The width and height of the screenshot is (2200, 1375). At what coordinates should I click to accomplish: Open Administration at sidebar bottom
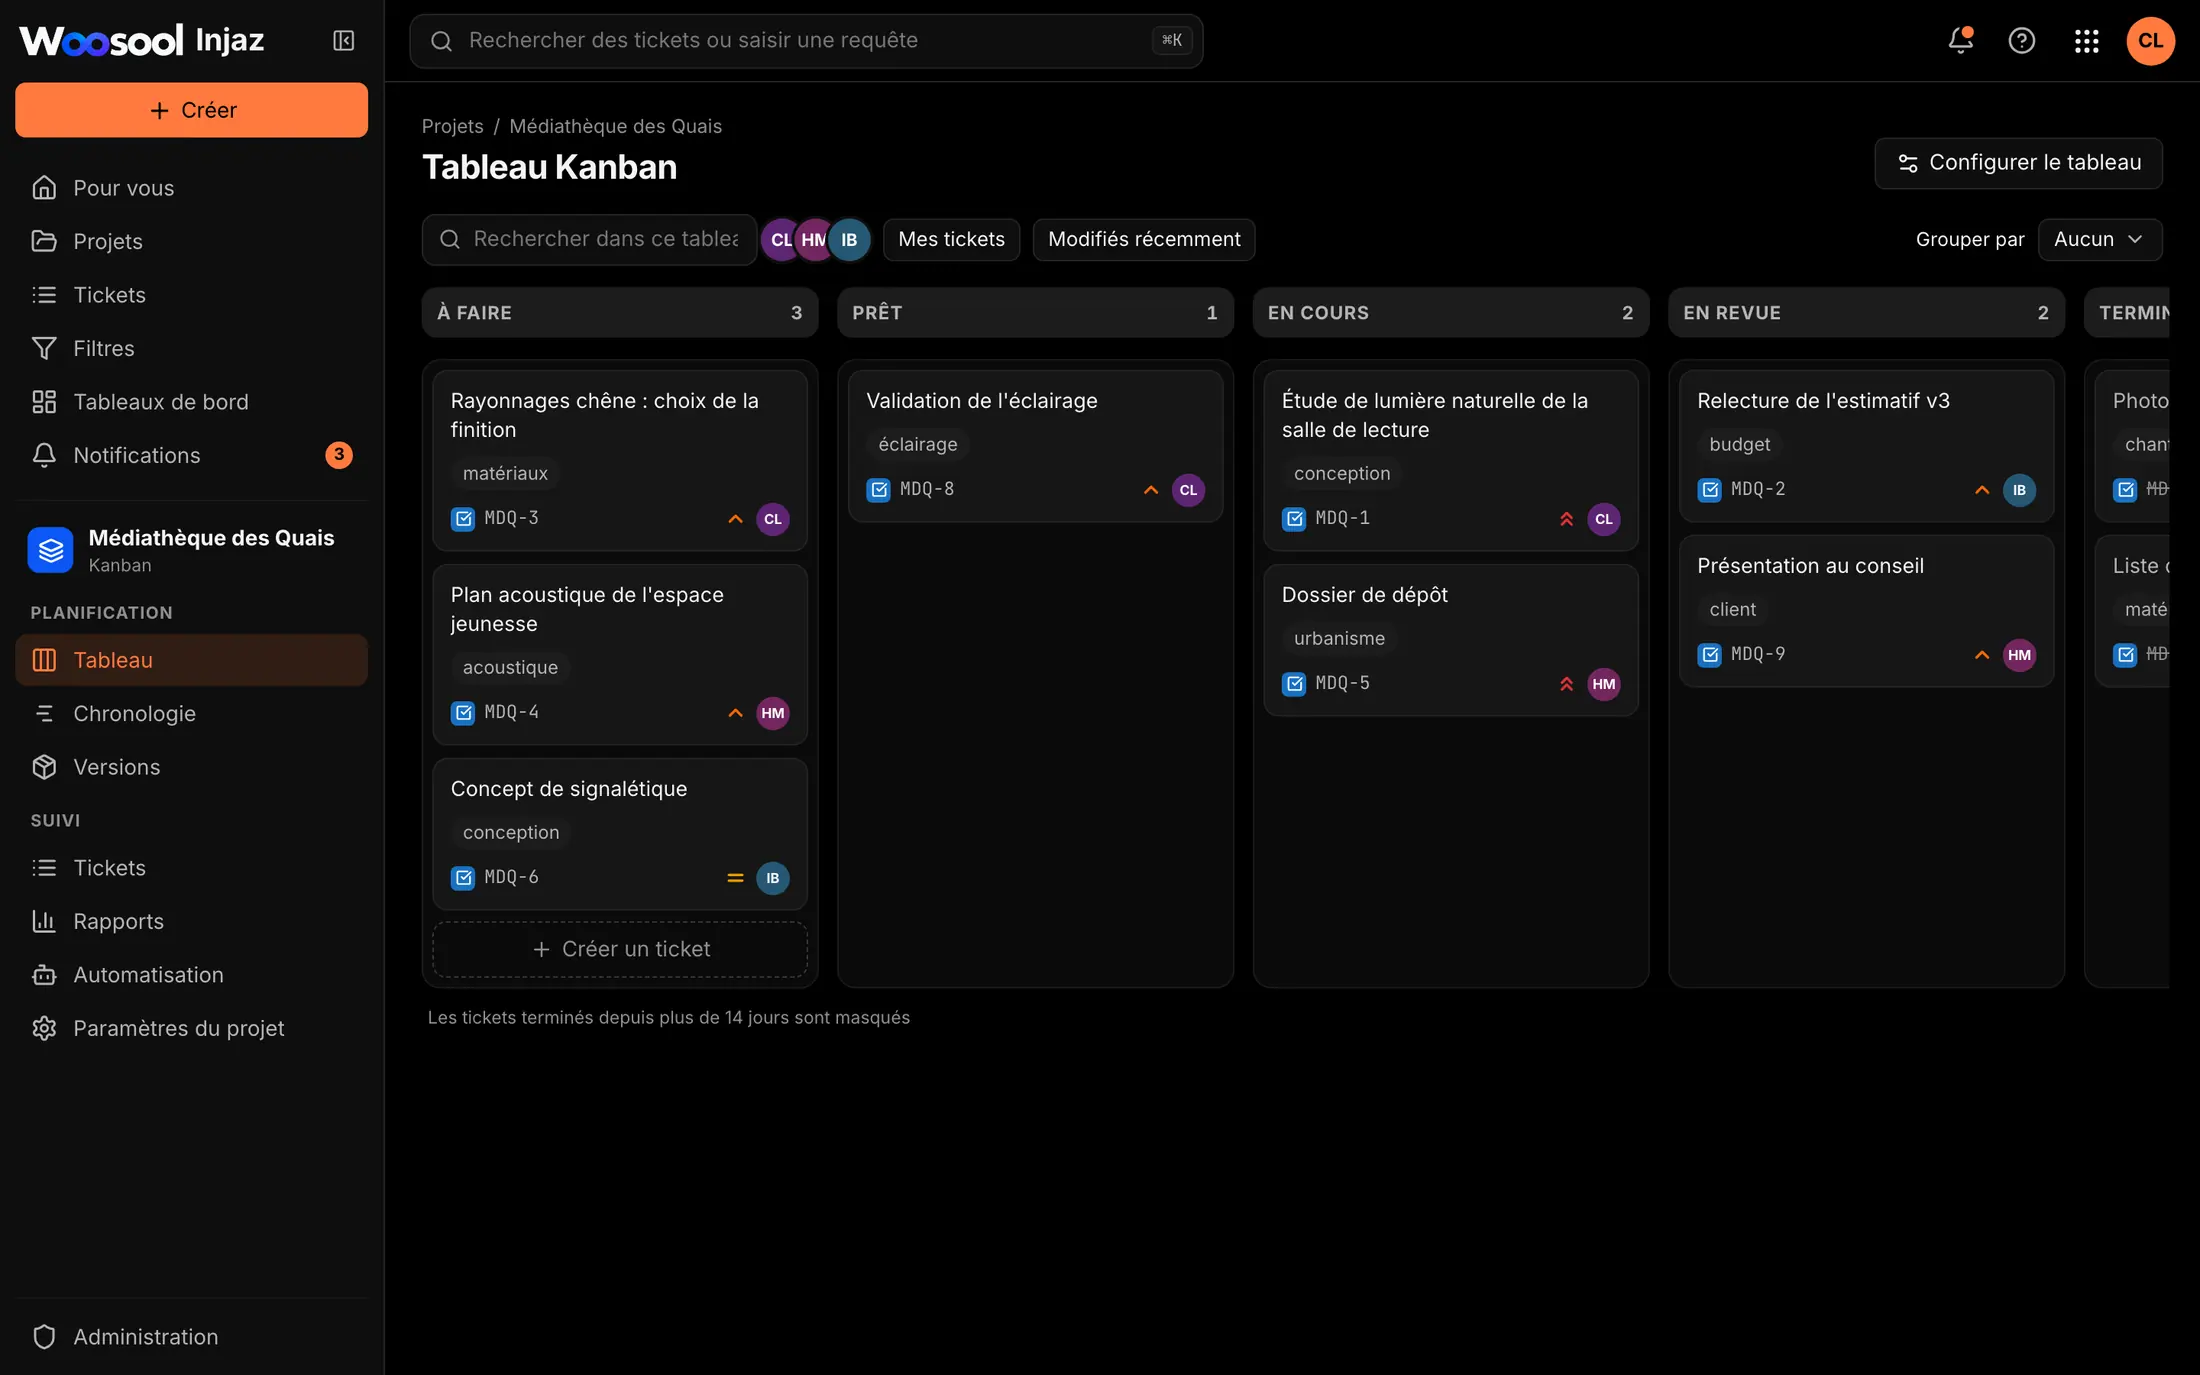coord(191,1337)
